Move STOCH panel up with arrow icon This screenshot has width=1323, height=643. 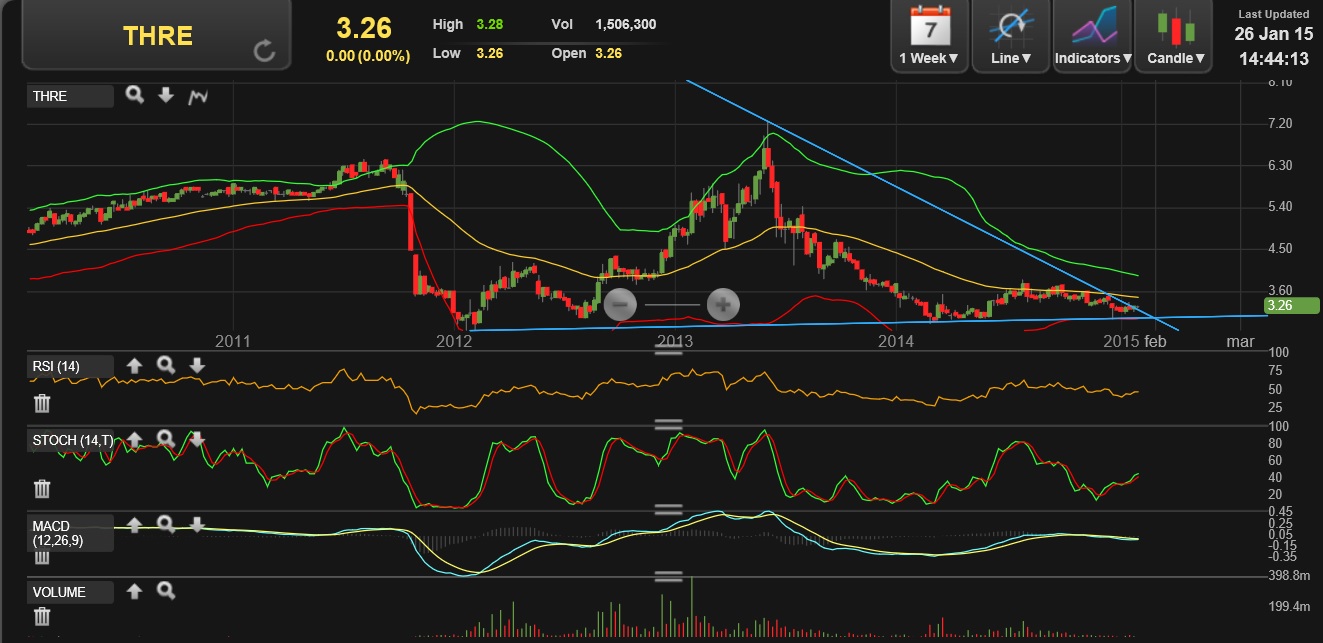(x=135, y=438)
